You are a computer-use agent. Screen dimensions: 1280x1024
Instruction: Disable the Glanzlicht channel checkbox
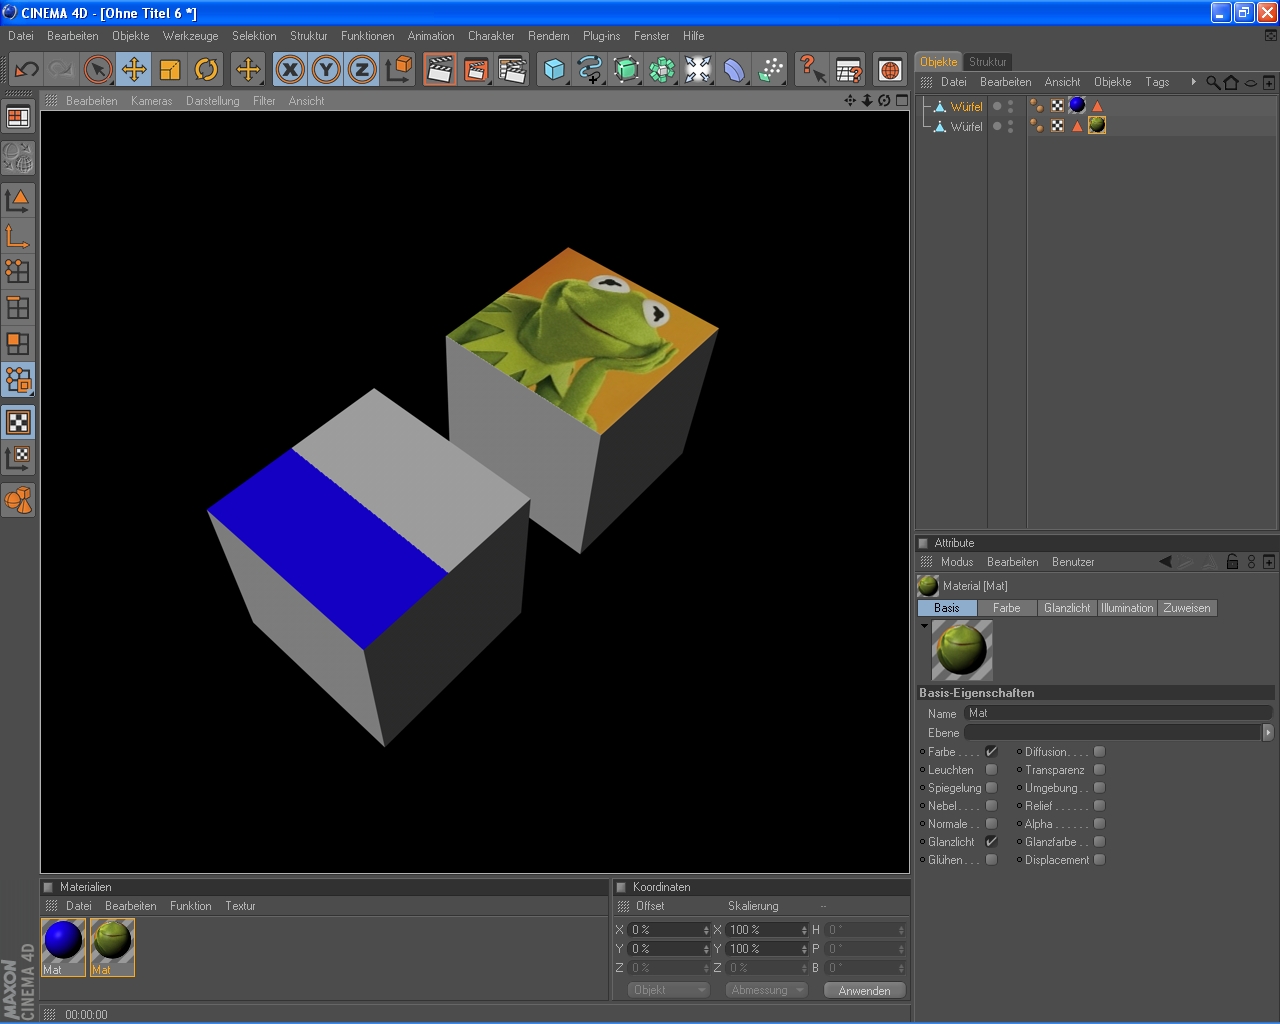click(991, 842)
